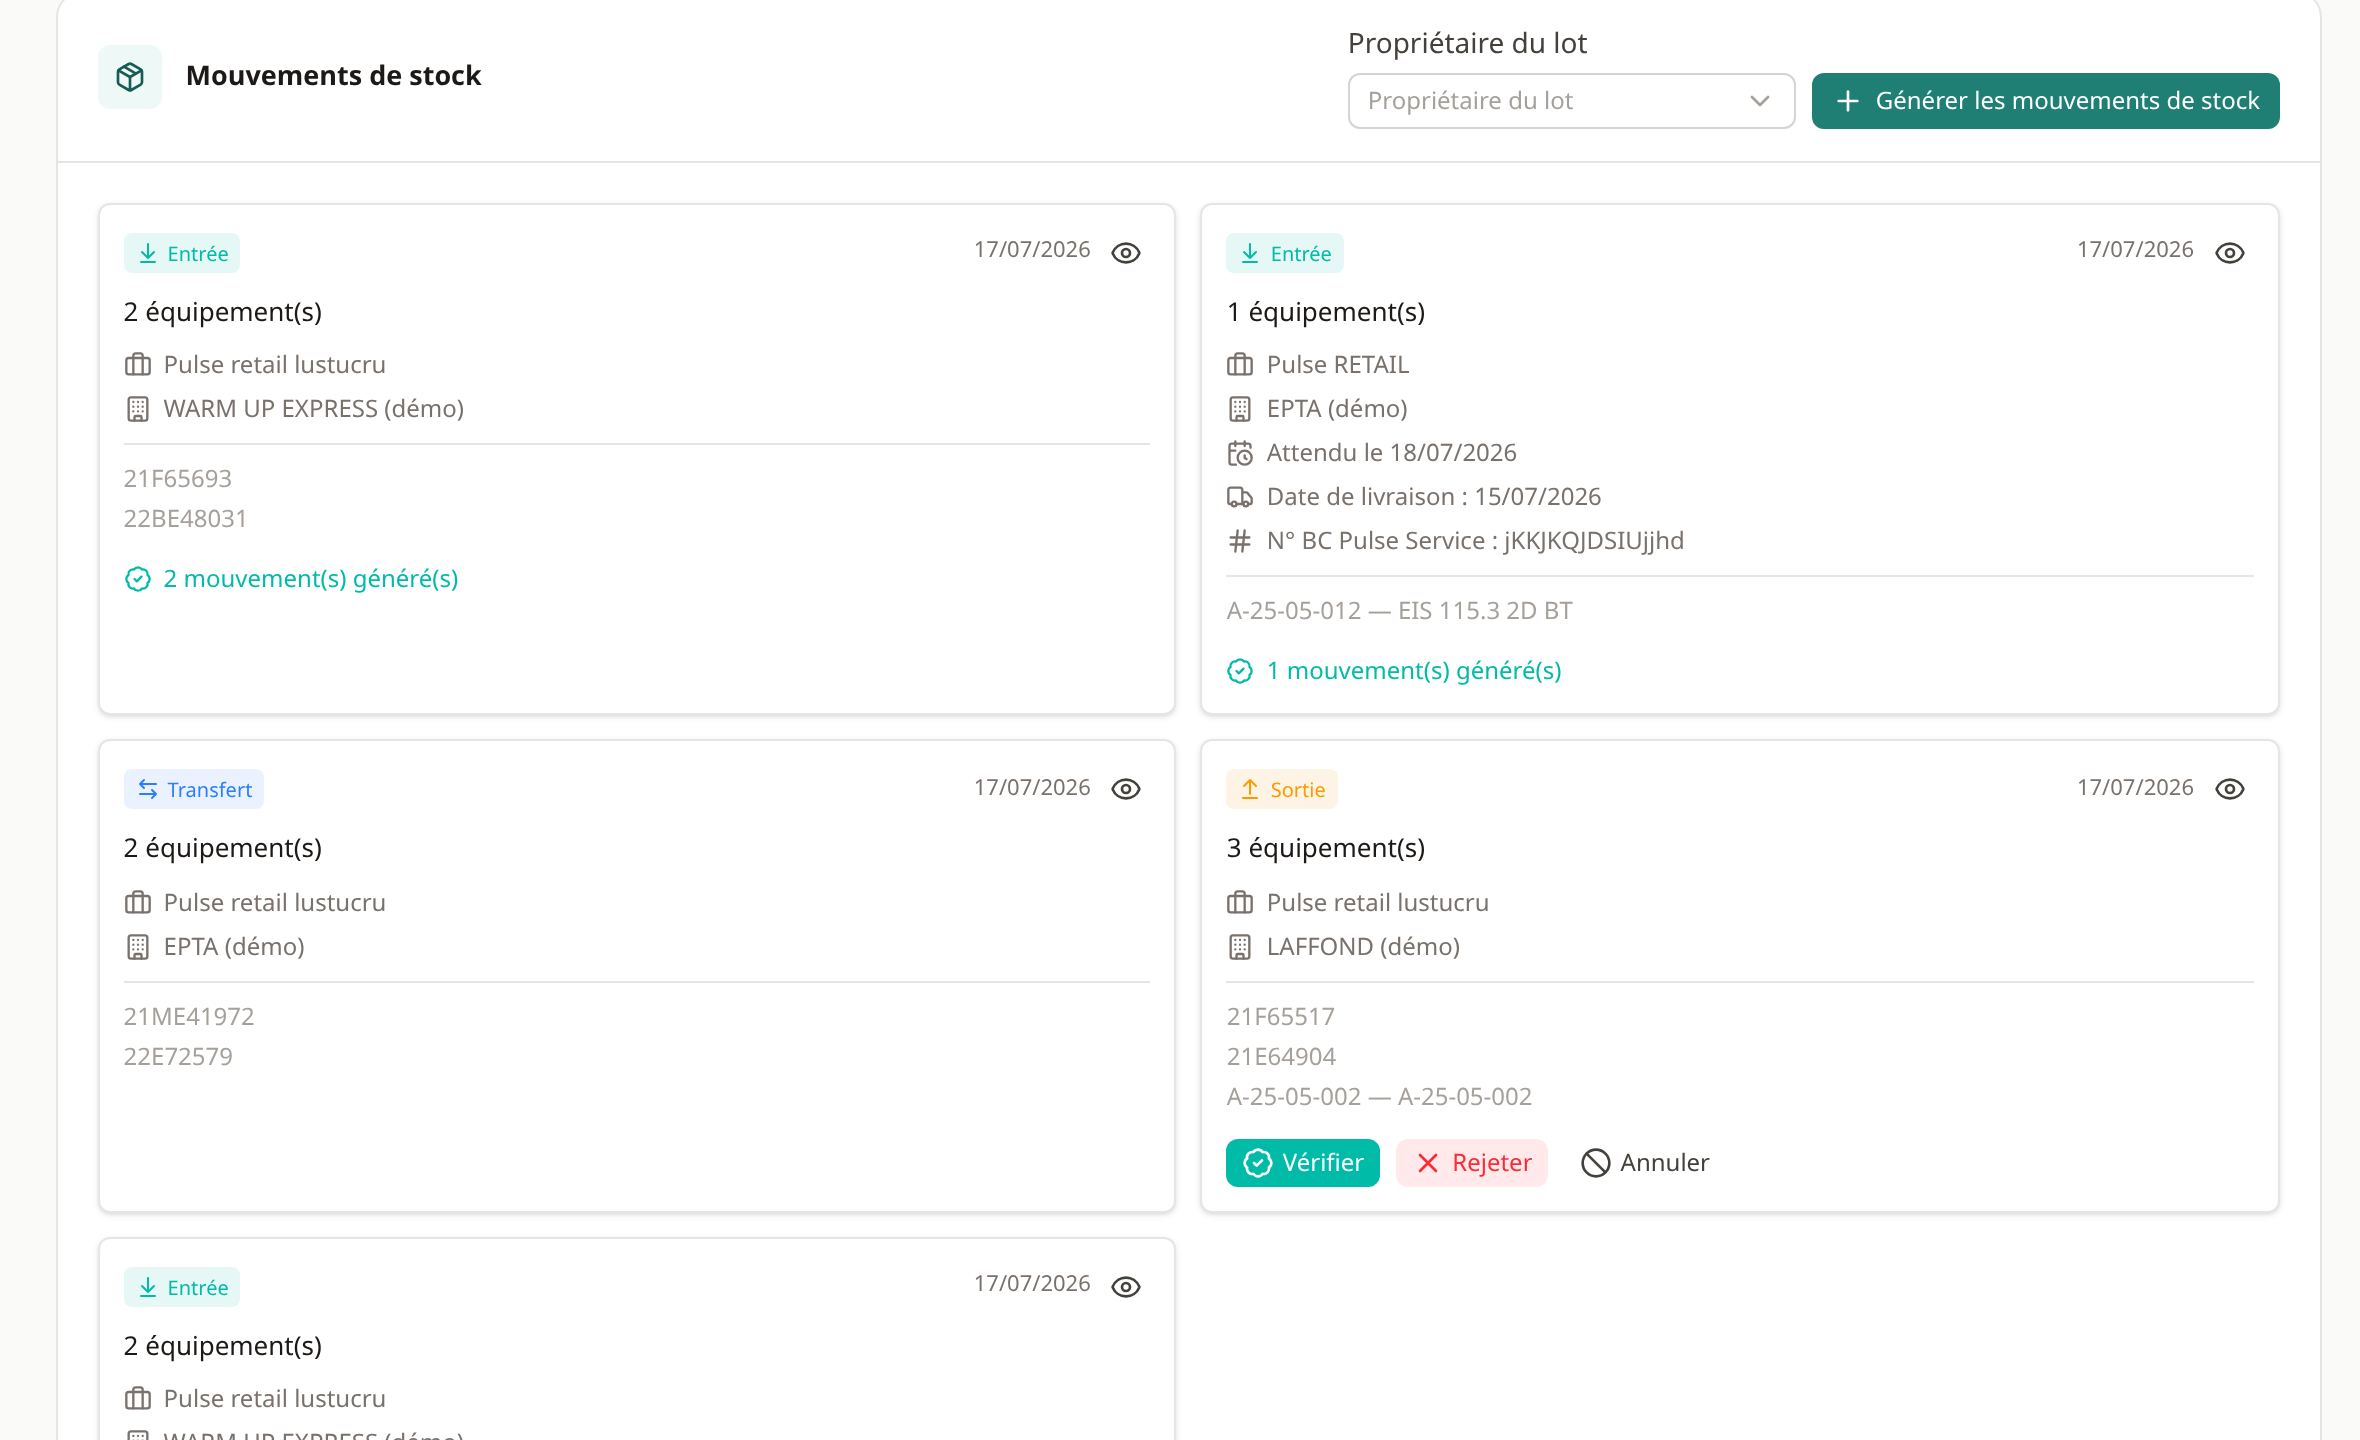
Task: Click the 3 équipement(s) heading
Action: click(x=1326, y=848)
